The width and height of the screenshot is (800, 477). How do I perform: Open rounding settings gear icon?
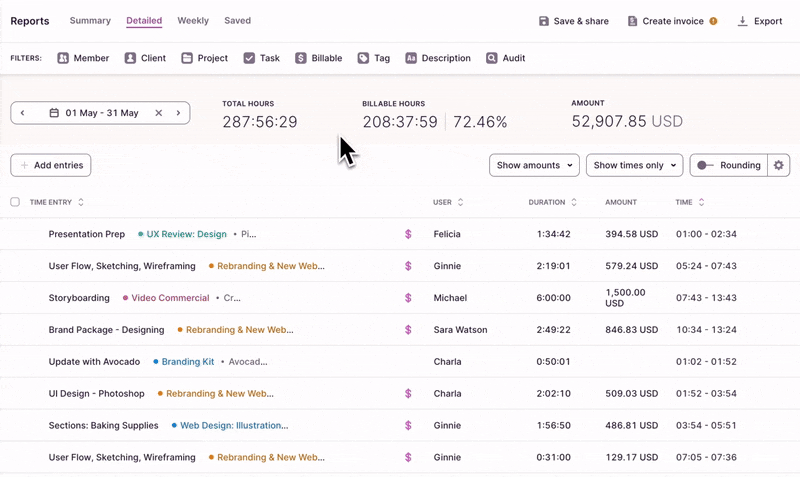pyautogui.click(x=779, y=165)
